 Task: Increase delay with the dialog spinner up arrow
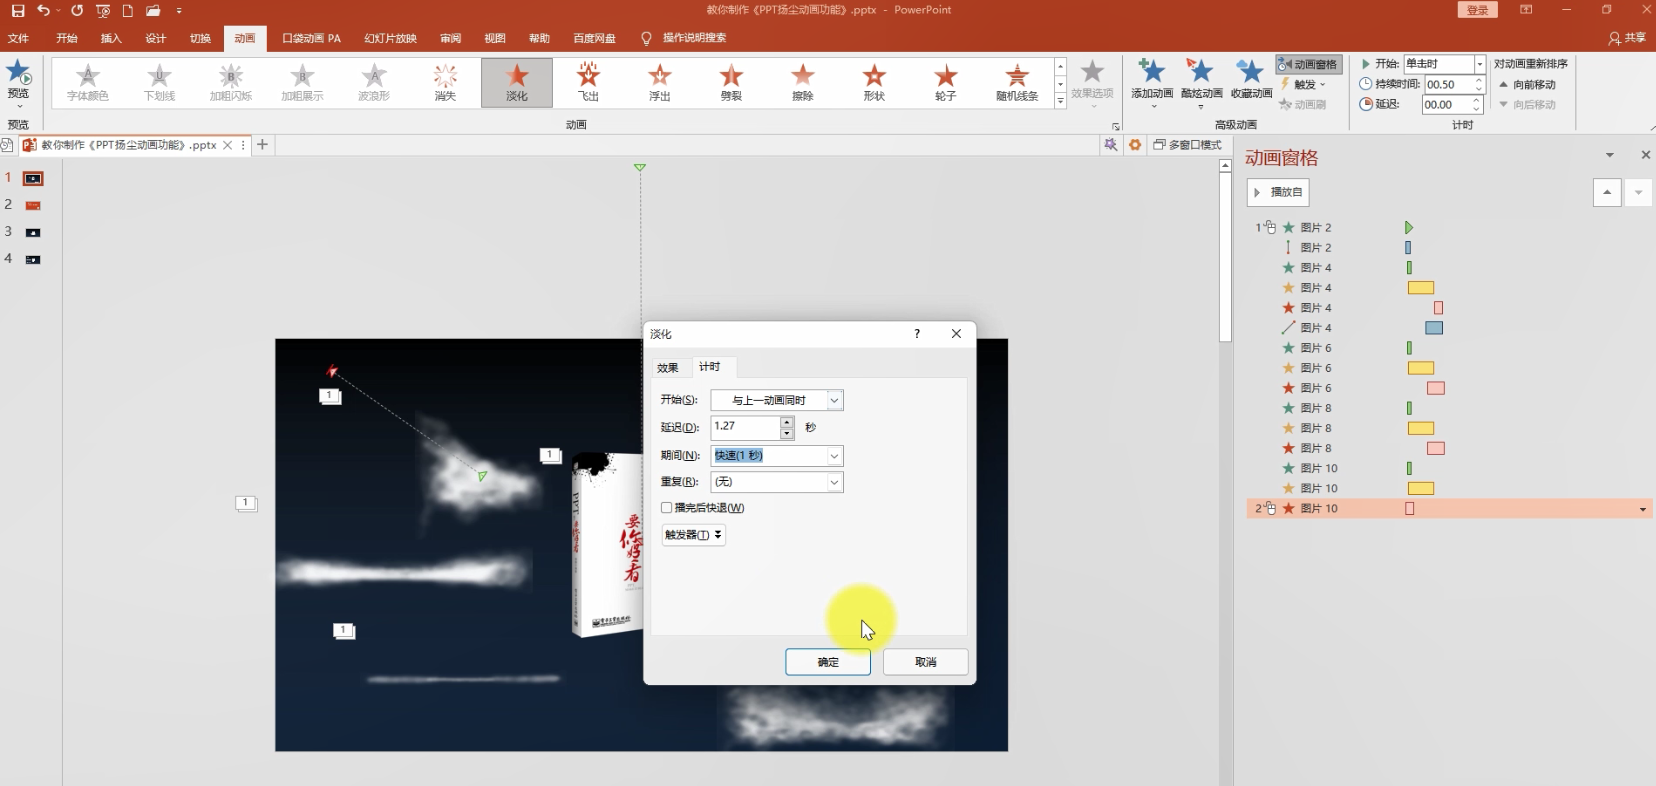[x=787, y=422]
